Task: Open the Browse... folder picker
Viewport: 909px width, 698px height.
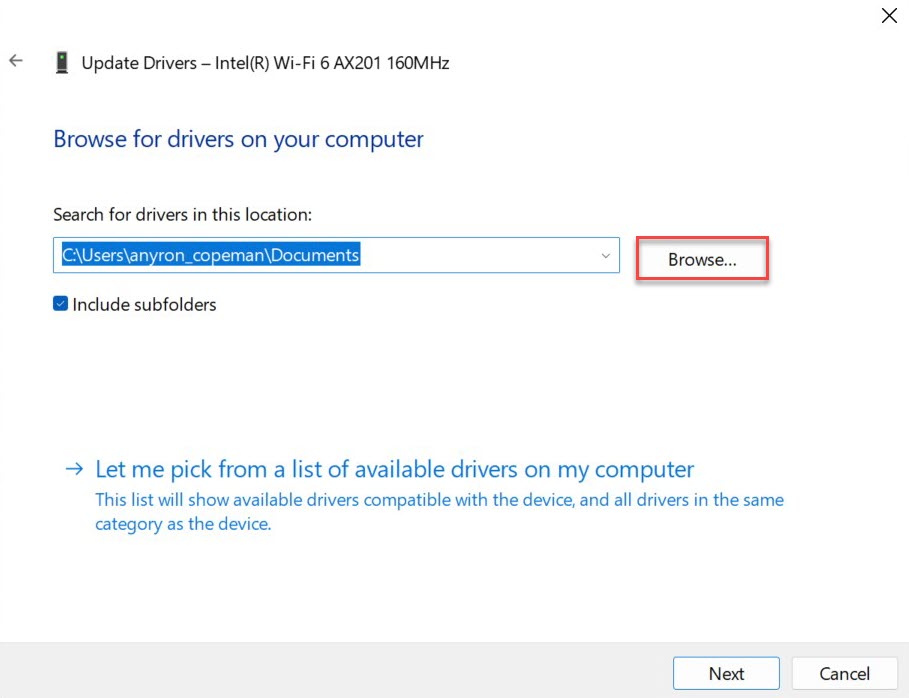Action: click(702, 259)
